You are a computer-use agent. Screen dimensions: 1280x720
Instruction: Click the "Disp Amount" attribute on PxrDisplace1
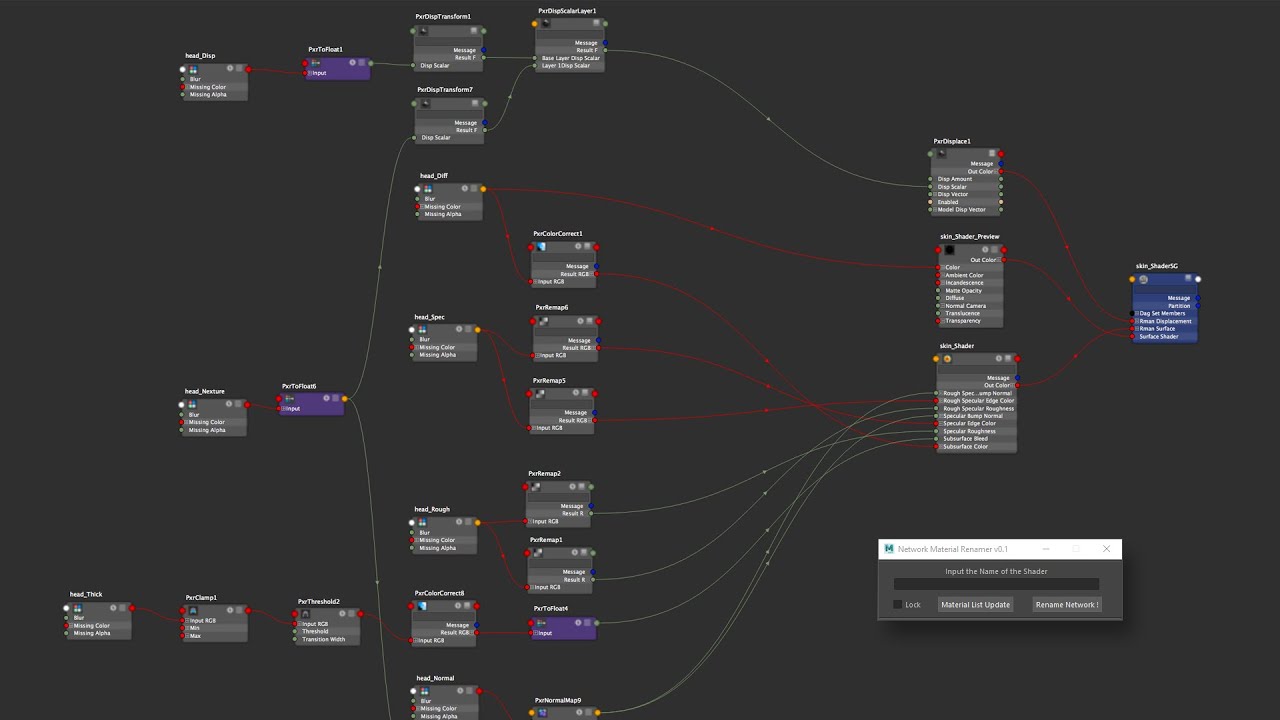[954, 179]
